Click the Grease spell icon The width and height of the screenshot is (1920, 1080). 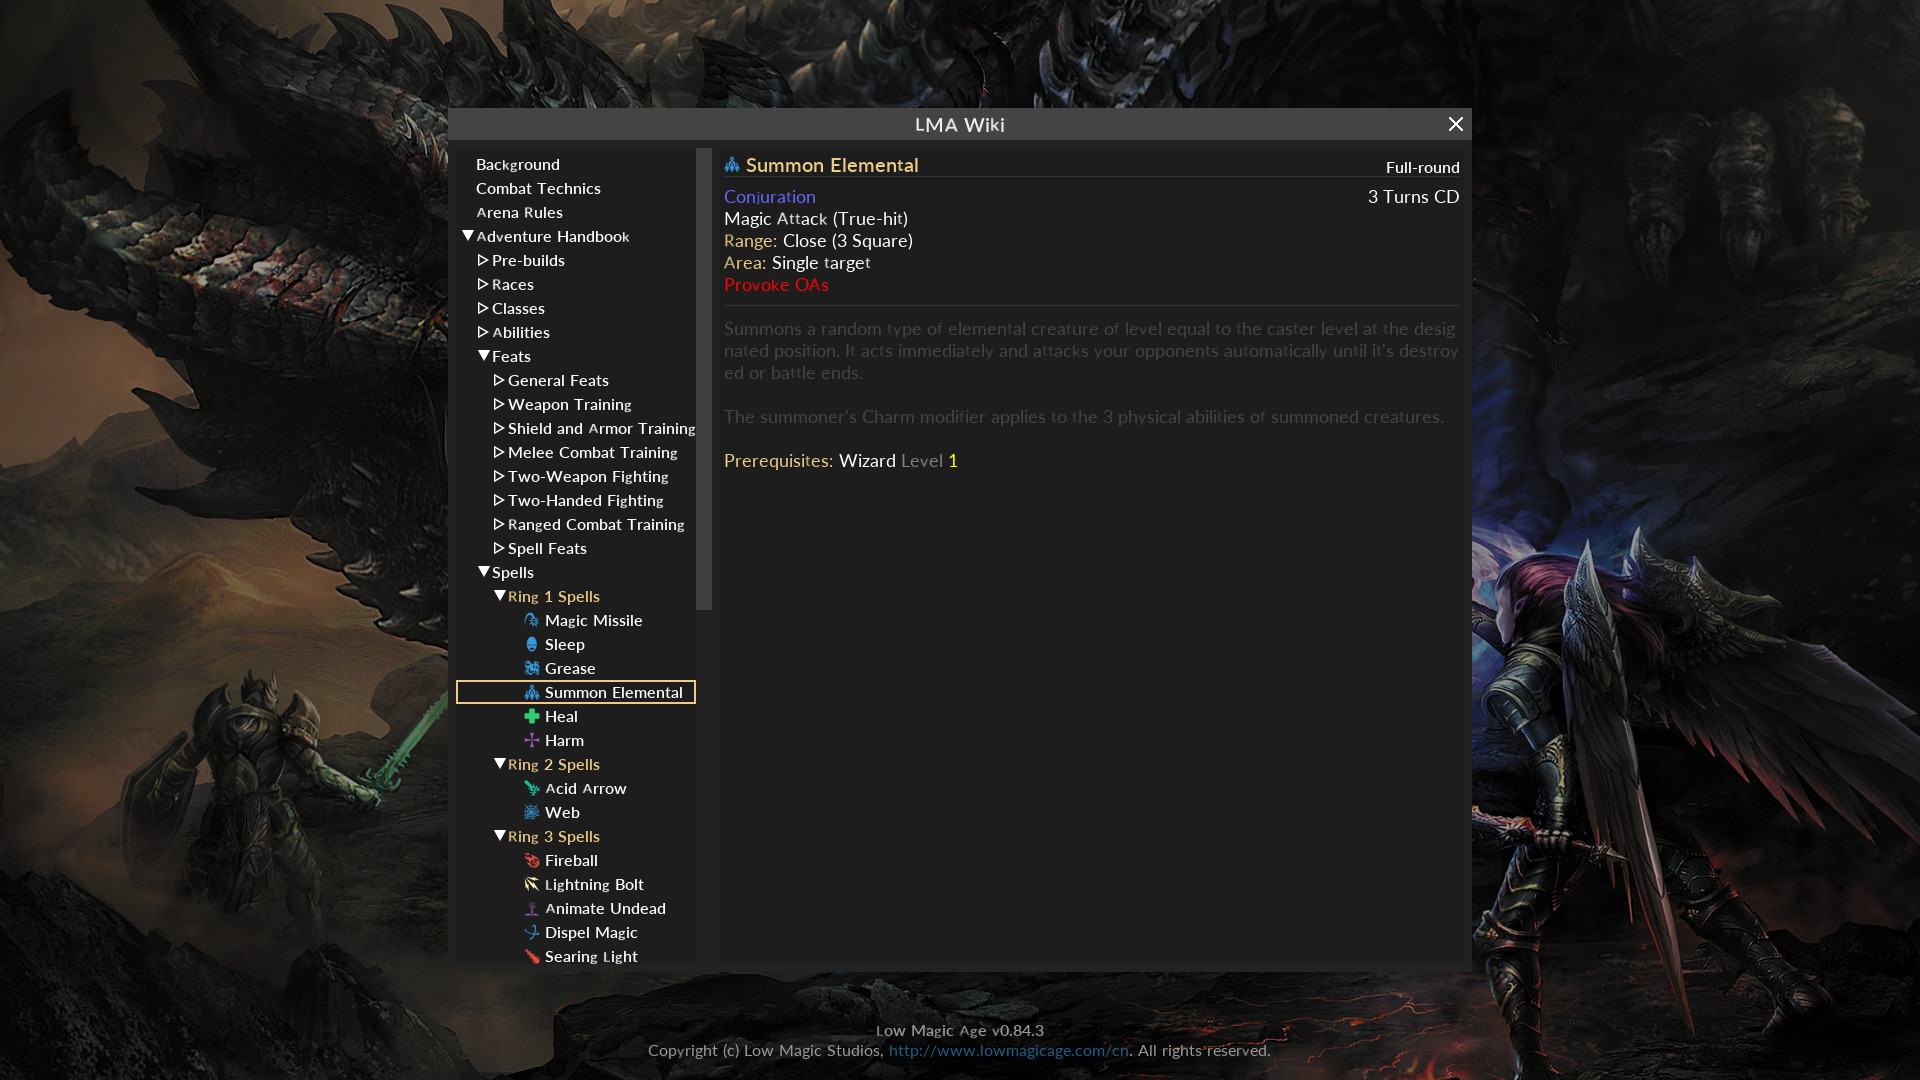pos(532,668)
